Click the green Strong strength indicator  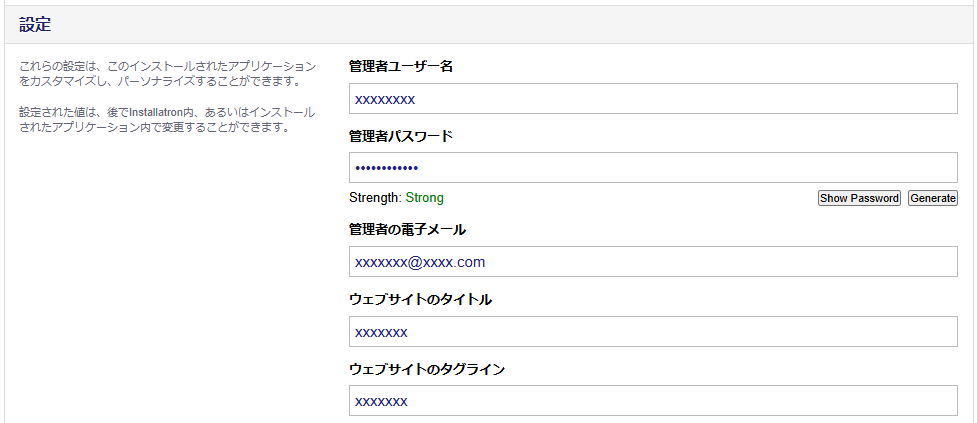coord(424,198)
